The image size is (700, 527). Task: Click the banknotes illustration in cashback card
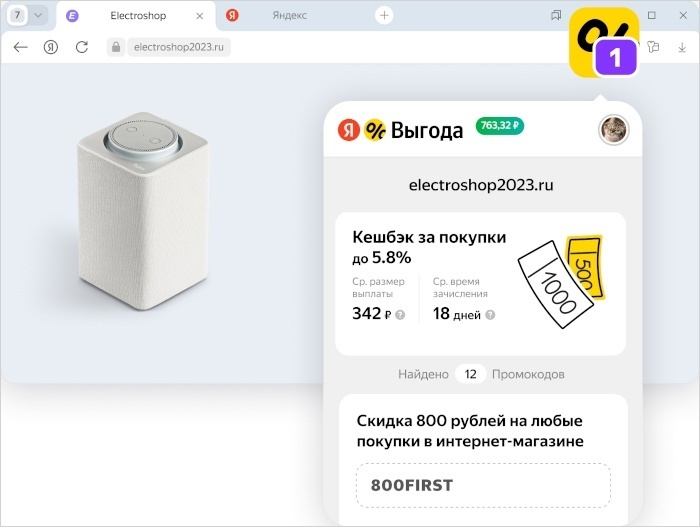(562, 282)
